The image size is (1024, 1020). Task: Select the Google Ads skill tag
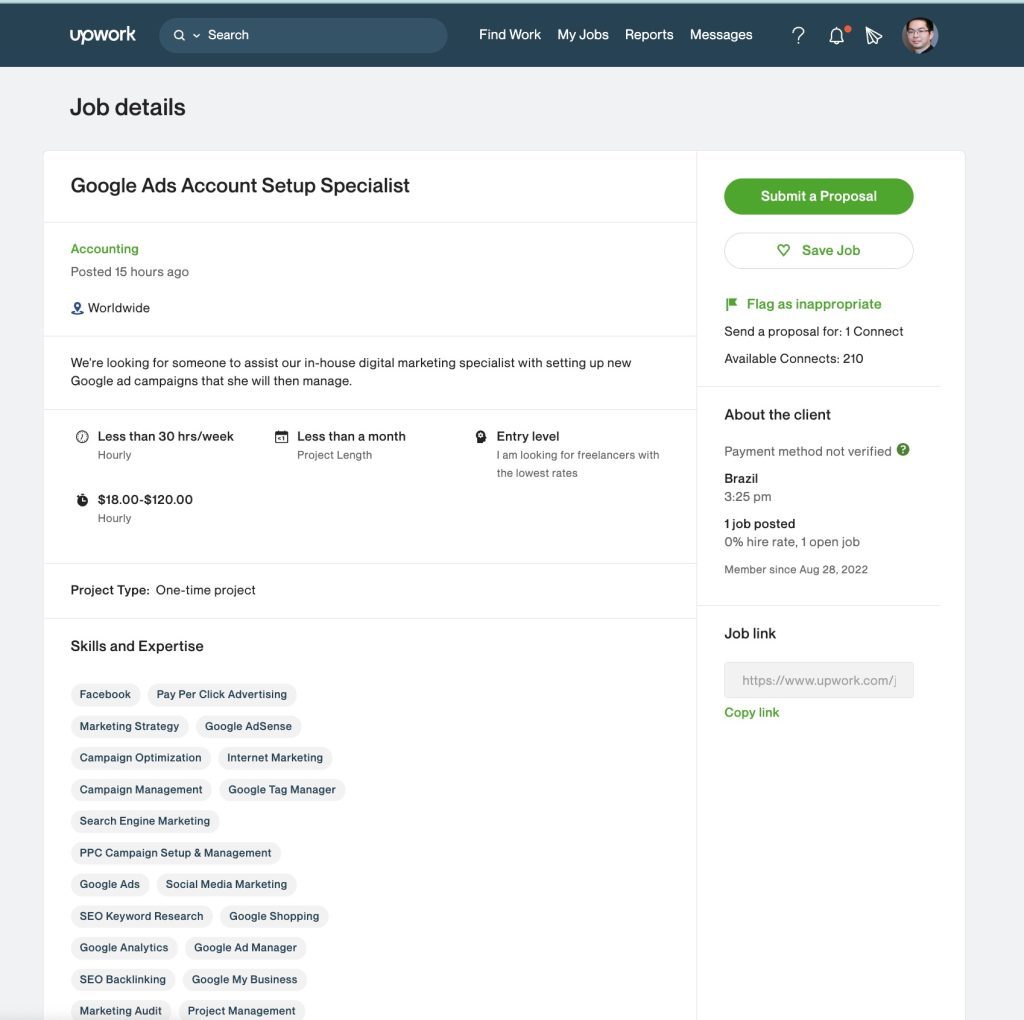[110, 884]
